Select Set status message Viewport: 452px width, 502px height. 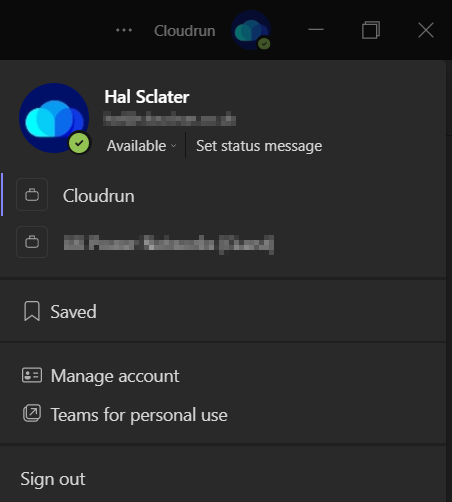pyautogui.click(x=259, y=146)
